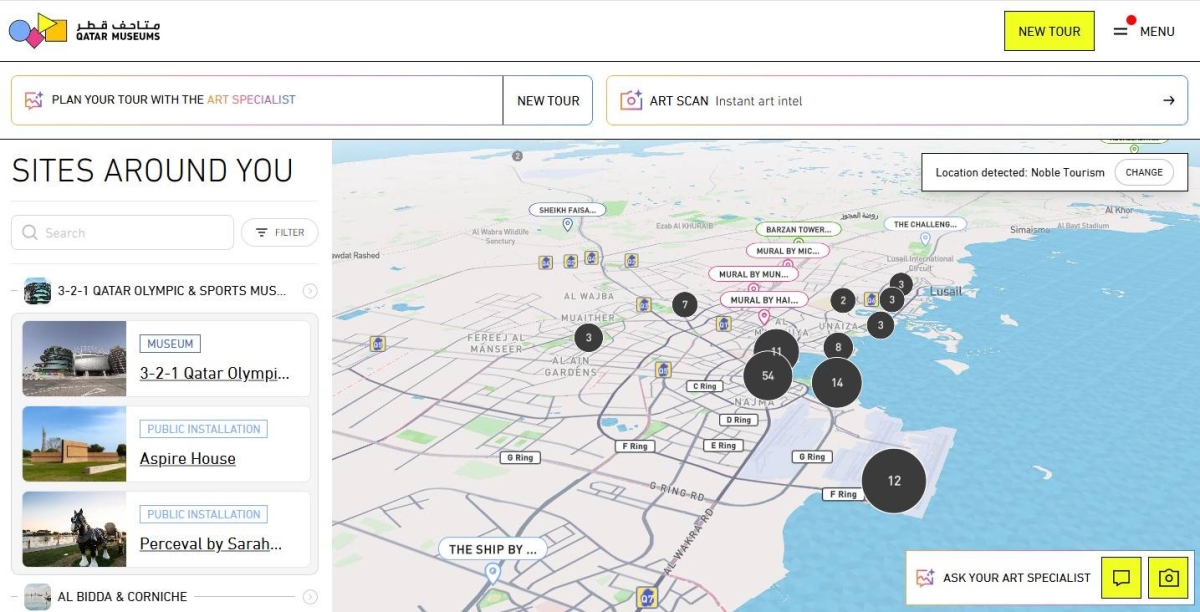This screenshot has width=1200, height=612.
Task: Click the sparkle icon beside Ask Your Art Specialist
Action: (x=925, y=578)
